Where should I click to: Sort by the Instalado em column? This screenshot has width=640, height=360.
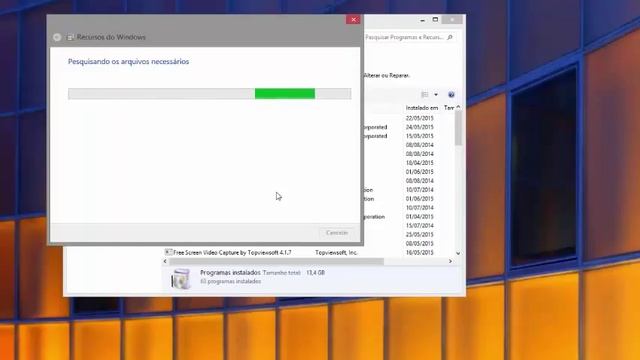click(422, 108)
